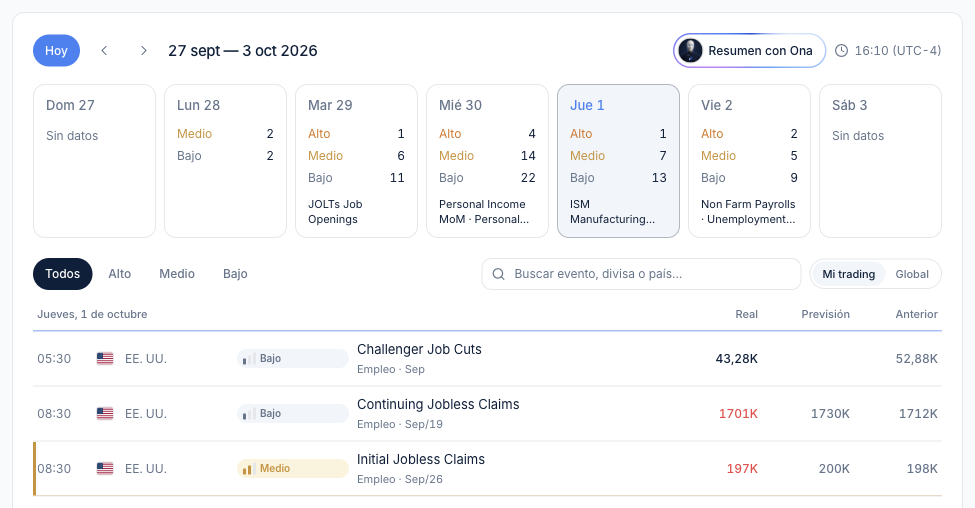Select the Vie 2 day card
This screenshot has height=508, width=975.
coord(749,161)
